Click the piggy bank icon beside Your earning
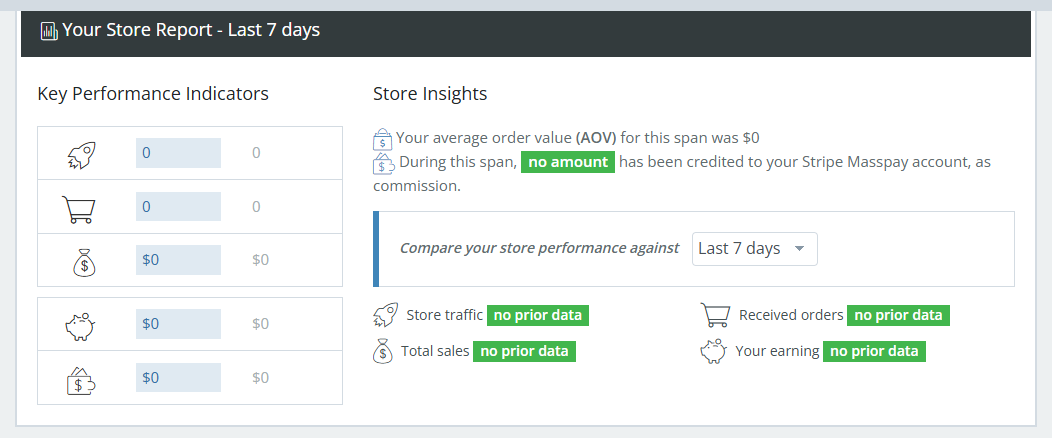Viewport: 1052px width, 438px height. (x=713, y=351)
